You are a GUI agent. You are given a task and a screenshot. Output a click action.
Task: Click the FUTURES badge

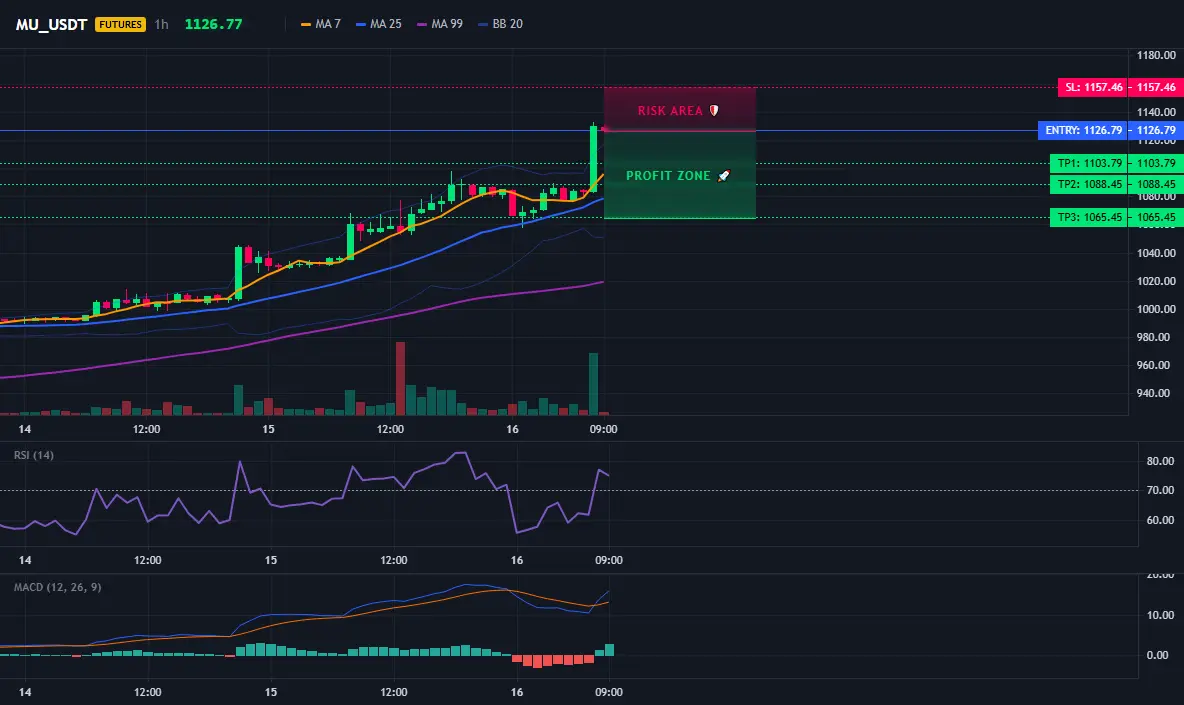pyautogui.click(x=120, y=24)
